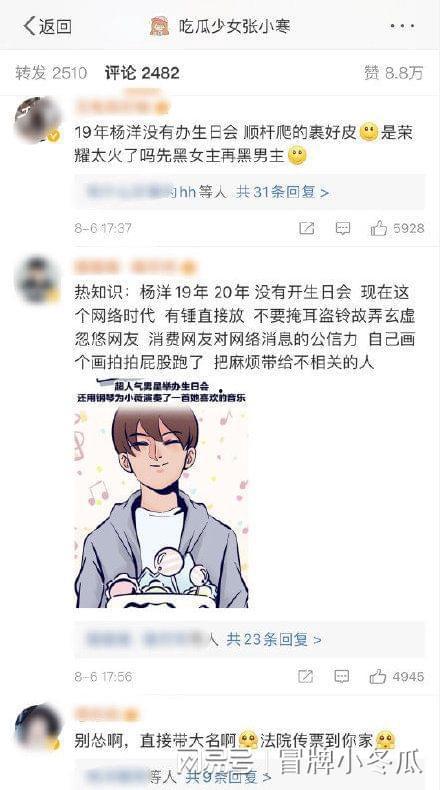Image resolution: width=440 pixels, height=790 pixels.
Task: Share the comment posted 8-6 17:56
Action: [305, 676]
